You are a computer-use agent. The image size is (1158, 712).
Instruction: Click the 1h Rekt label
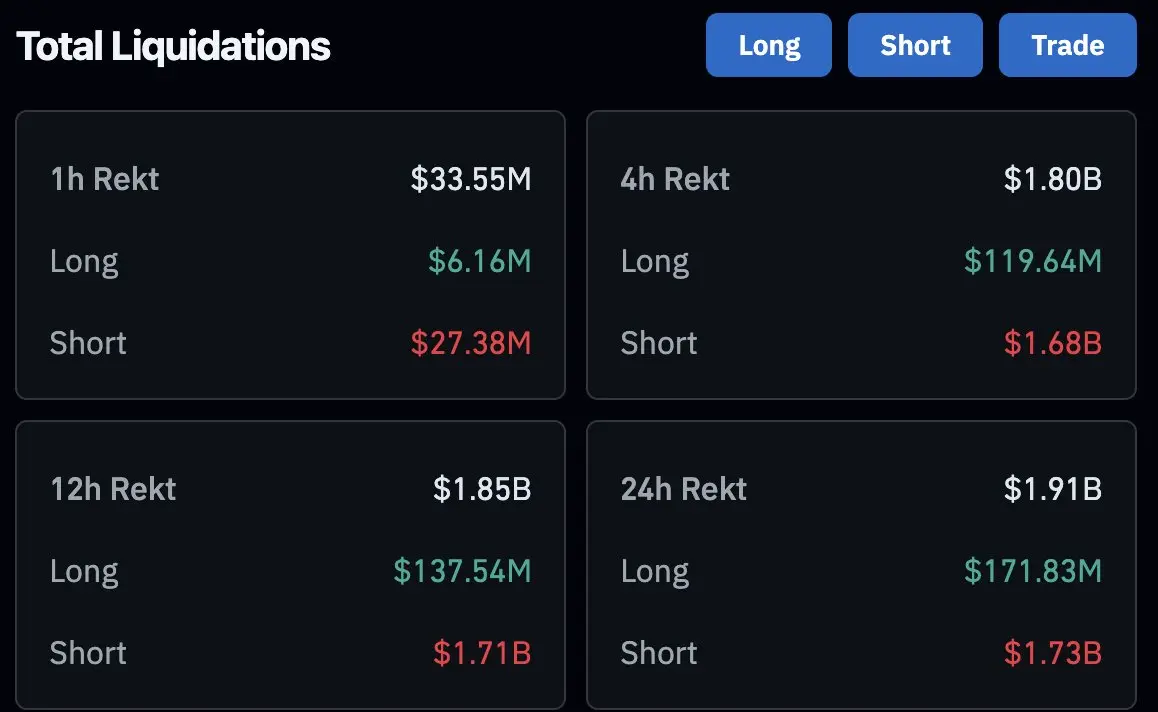(x=104, y=179)
